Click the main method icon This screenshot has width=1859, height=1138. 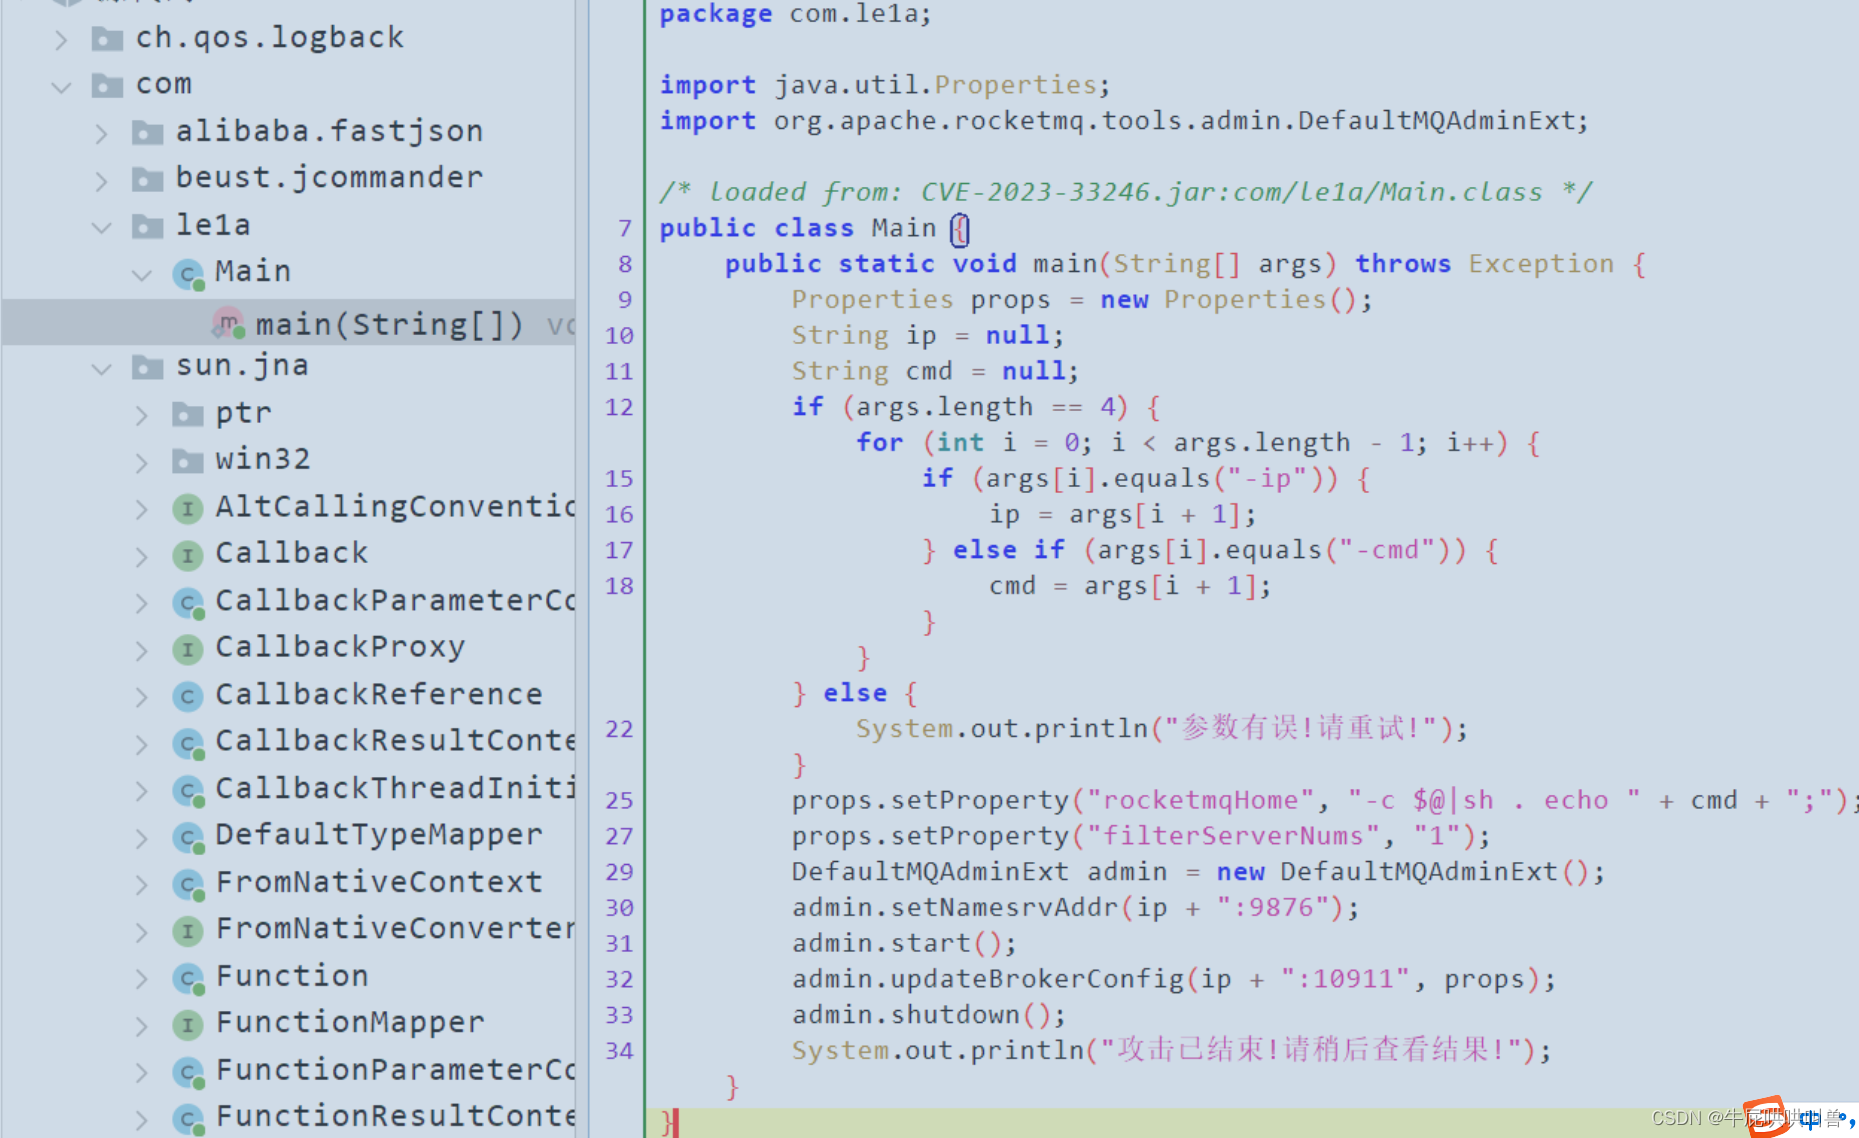[228, 323]
